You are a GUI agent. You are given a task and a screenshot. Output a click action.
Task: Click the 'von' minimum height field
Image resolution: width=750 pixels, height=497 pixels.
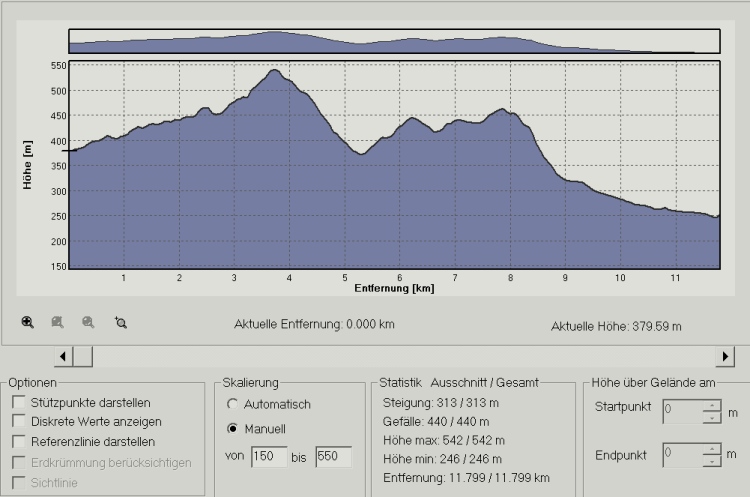coord(269,456)
